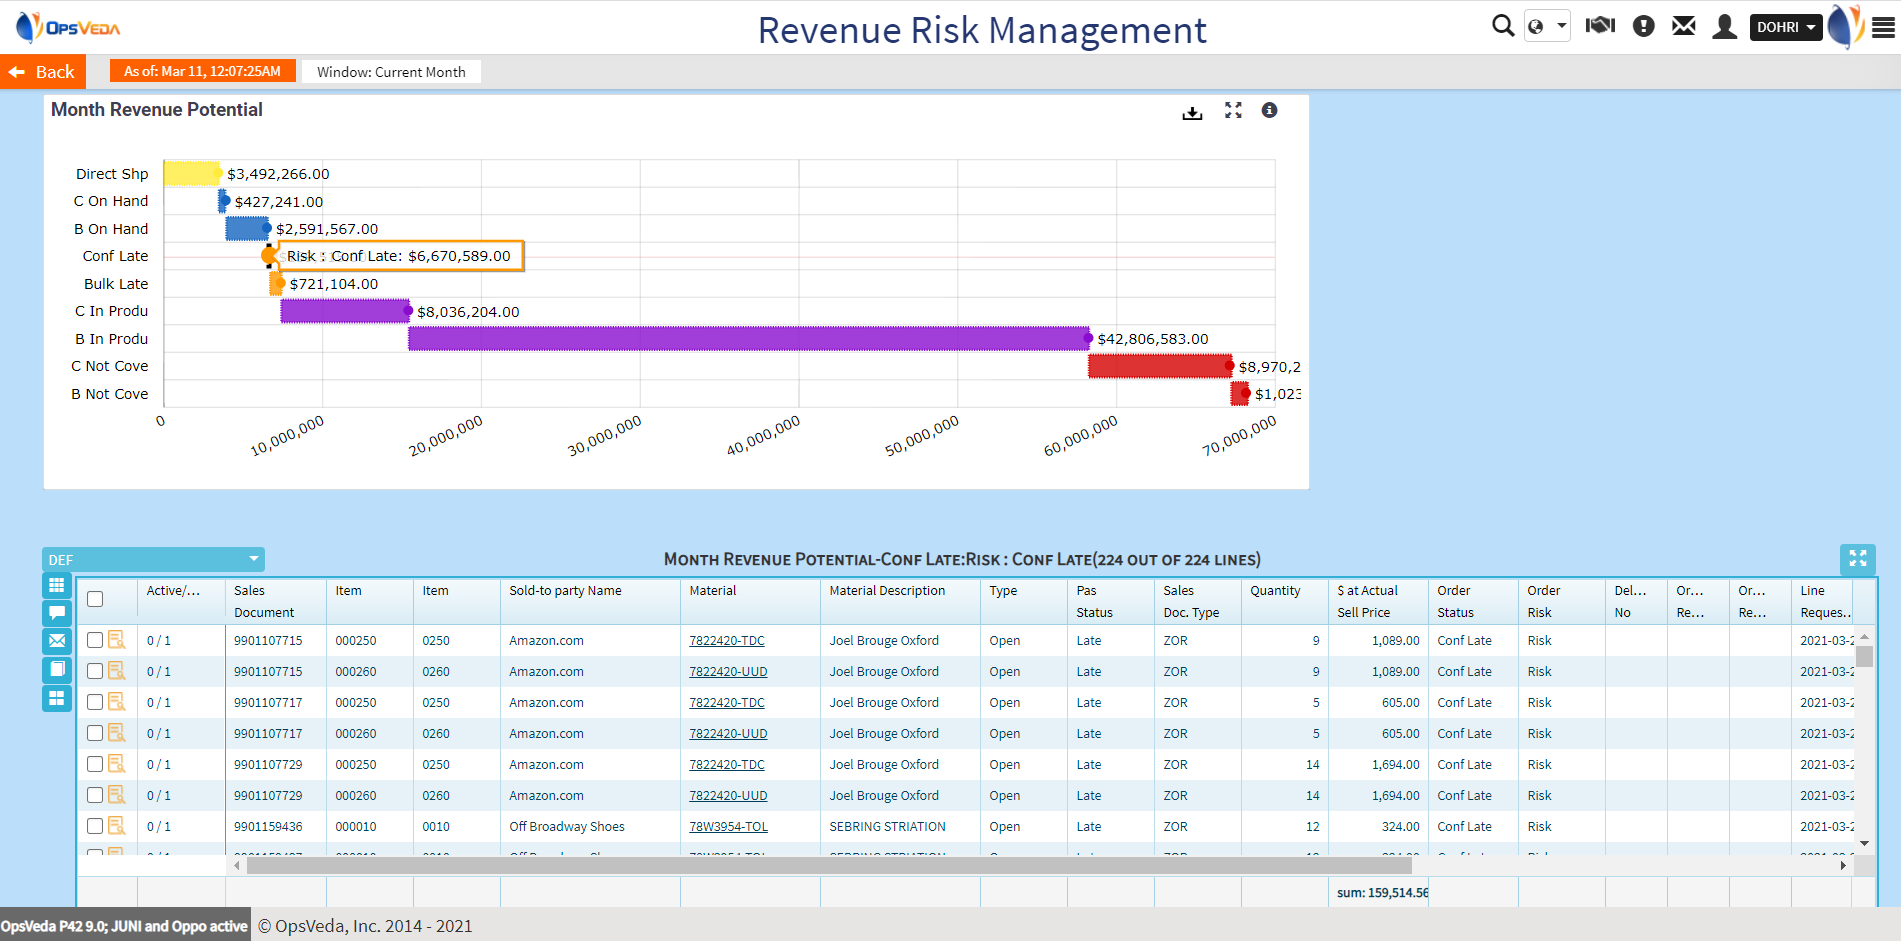This screenshot has height=941, width=1901.
Task: Open the comment icon in grid sidebar
Action: 56,613
